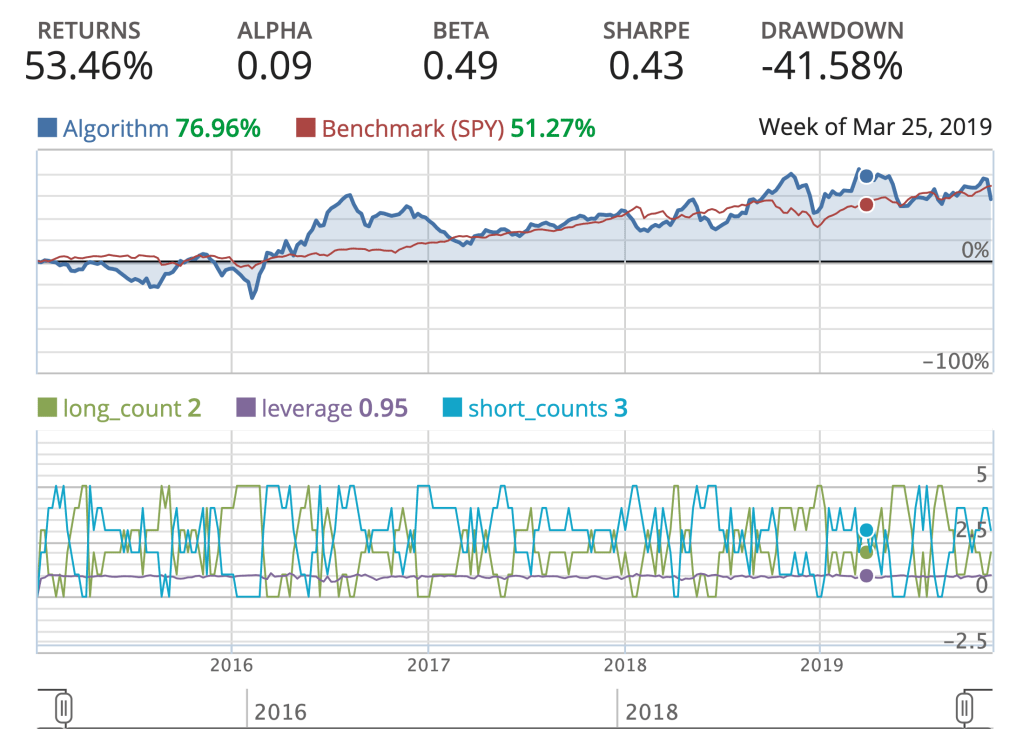Select the green long_count point marker
1023x729 pixels.
(866, 552)
